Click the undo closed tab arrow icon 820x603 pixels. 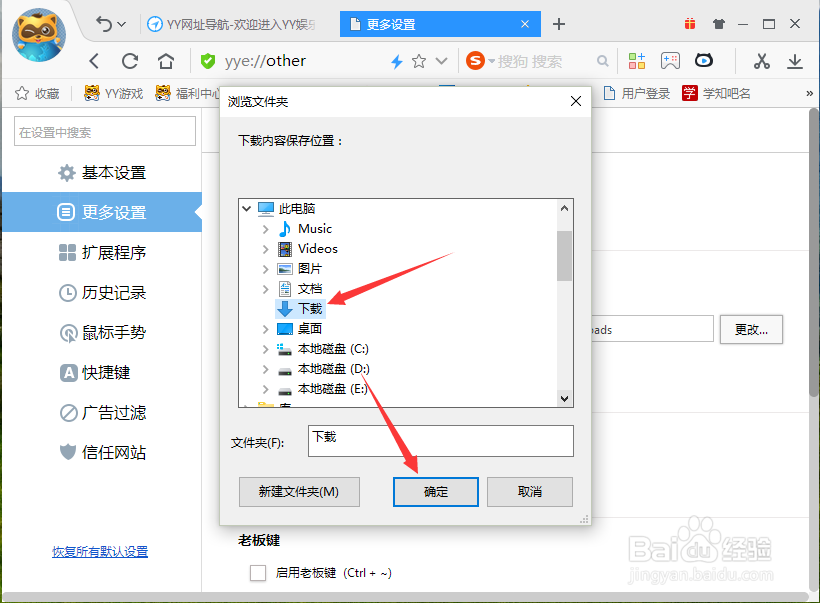click(x=104, y=24)
